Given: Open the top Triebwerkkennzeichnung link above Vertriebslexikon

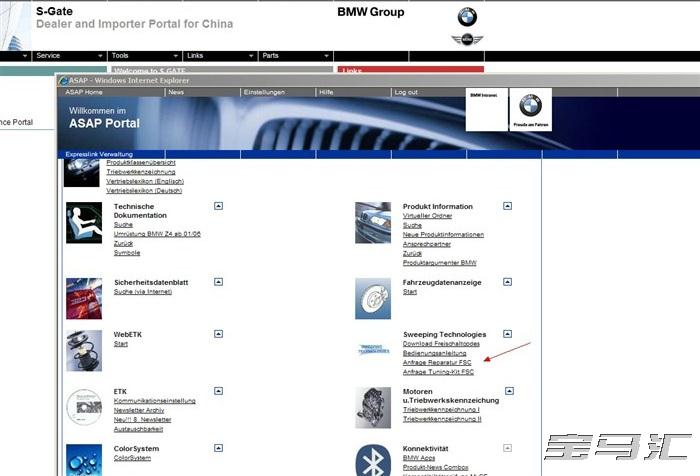Looking at the screenshot, I should [141, 172].
